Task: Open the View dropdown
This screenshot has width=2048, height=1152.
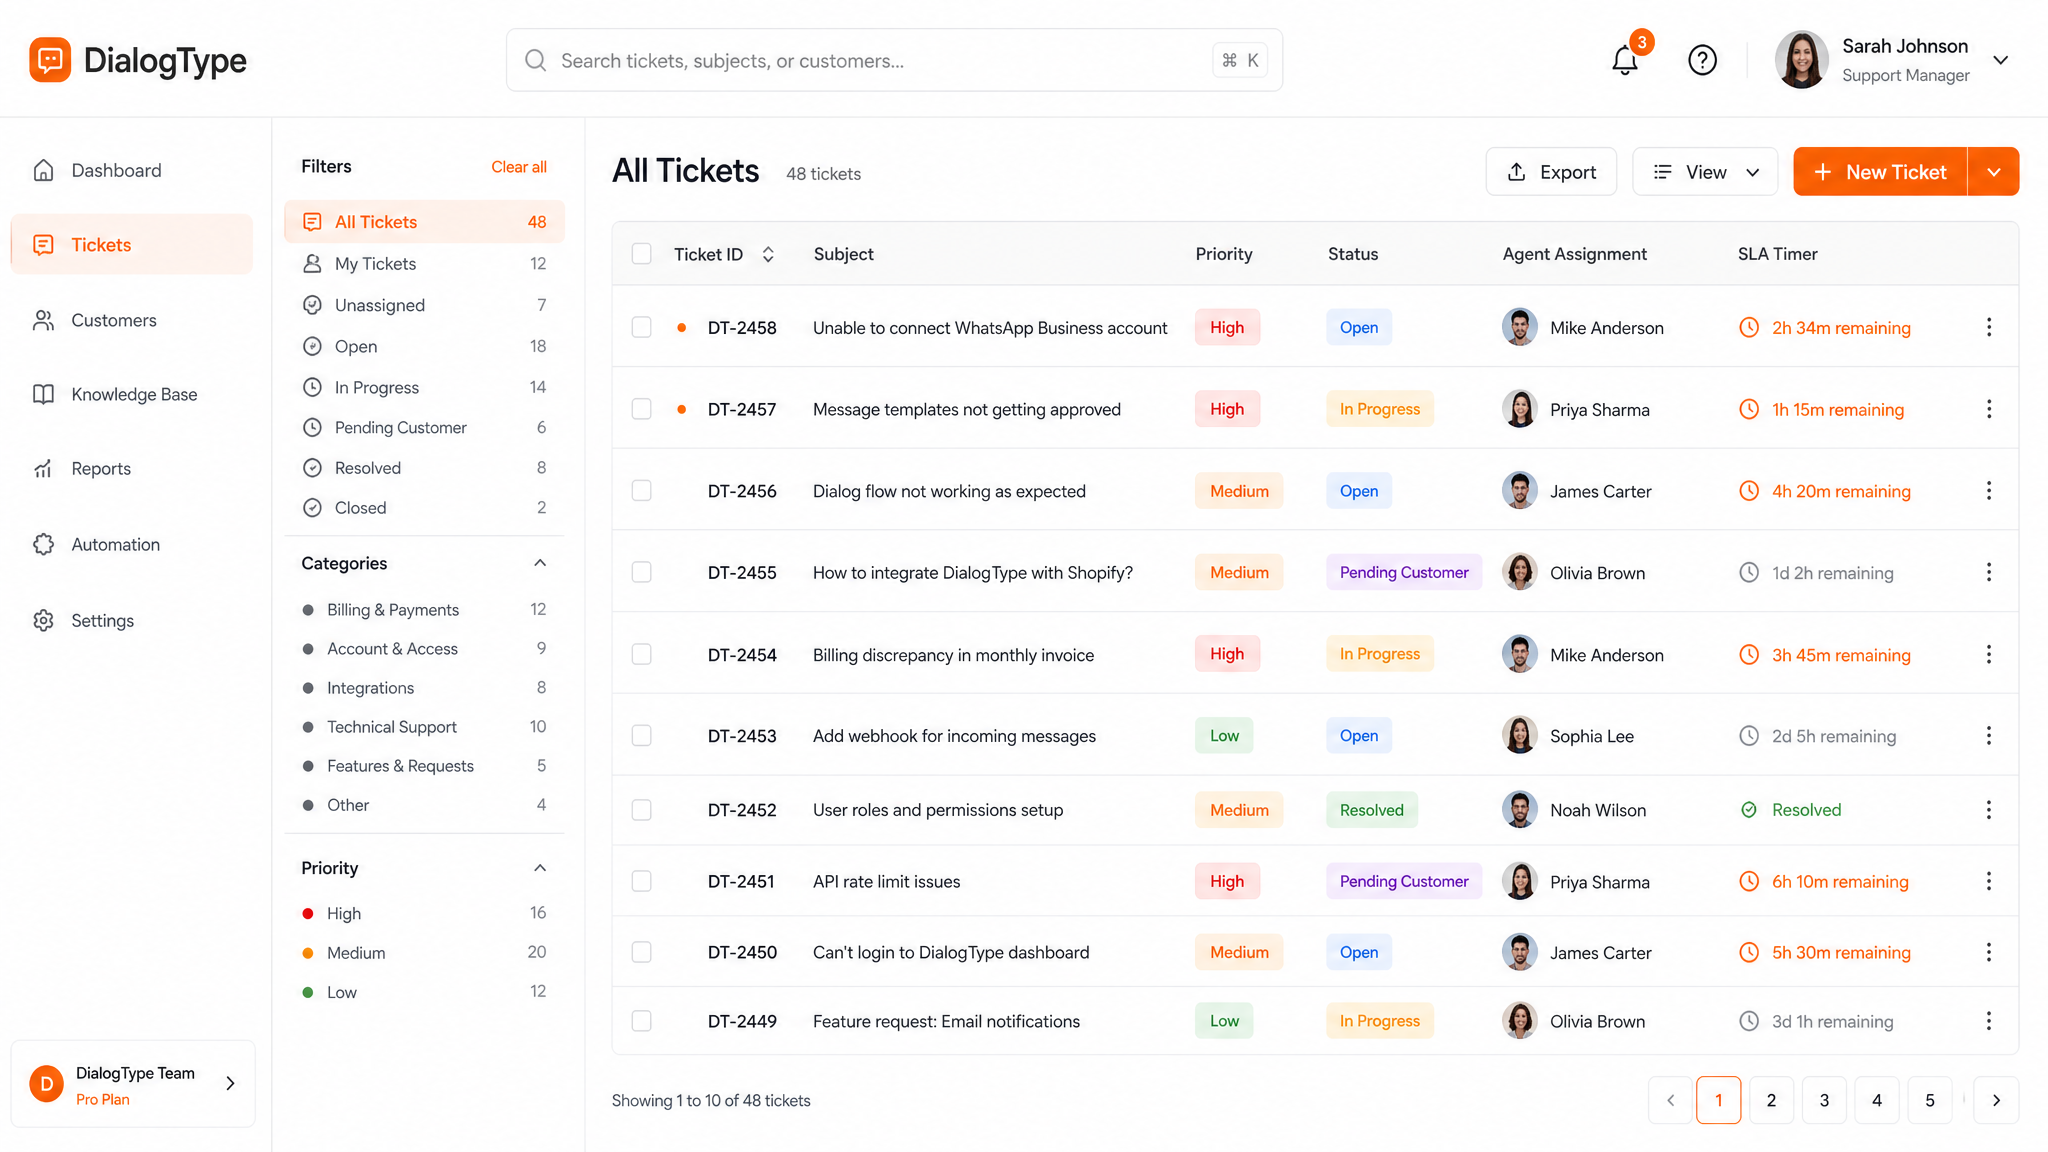Action: pyautogui.click(x=1705, y=172)
